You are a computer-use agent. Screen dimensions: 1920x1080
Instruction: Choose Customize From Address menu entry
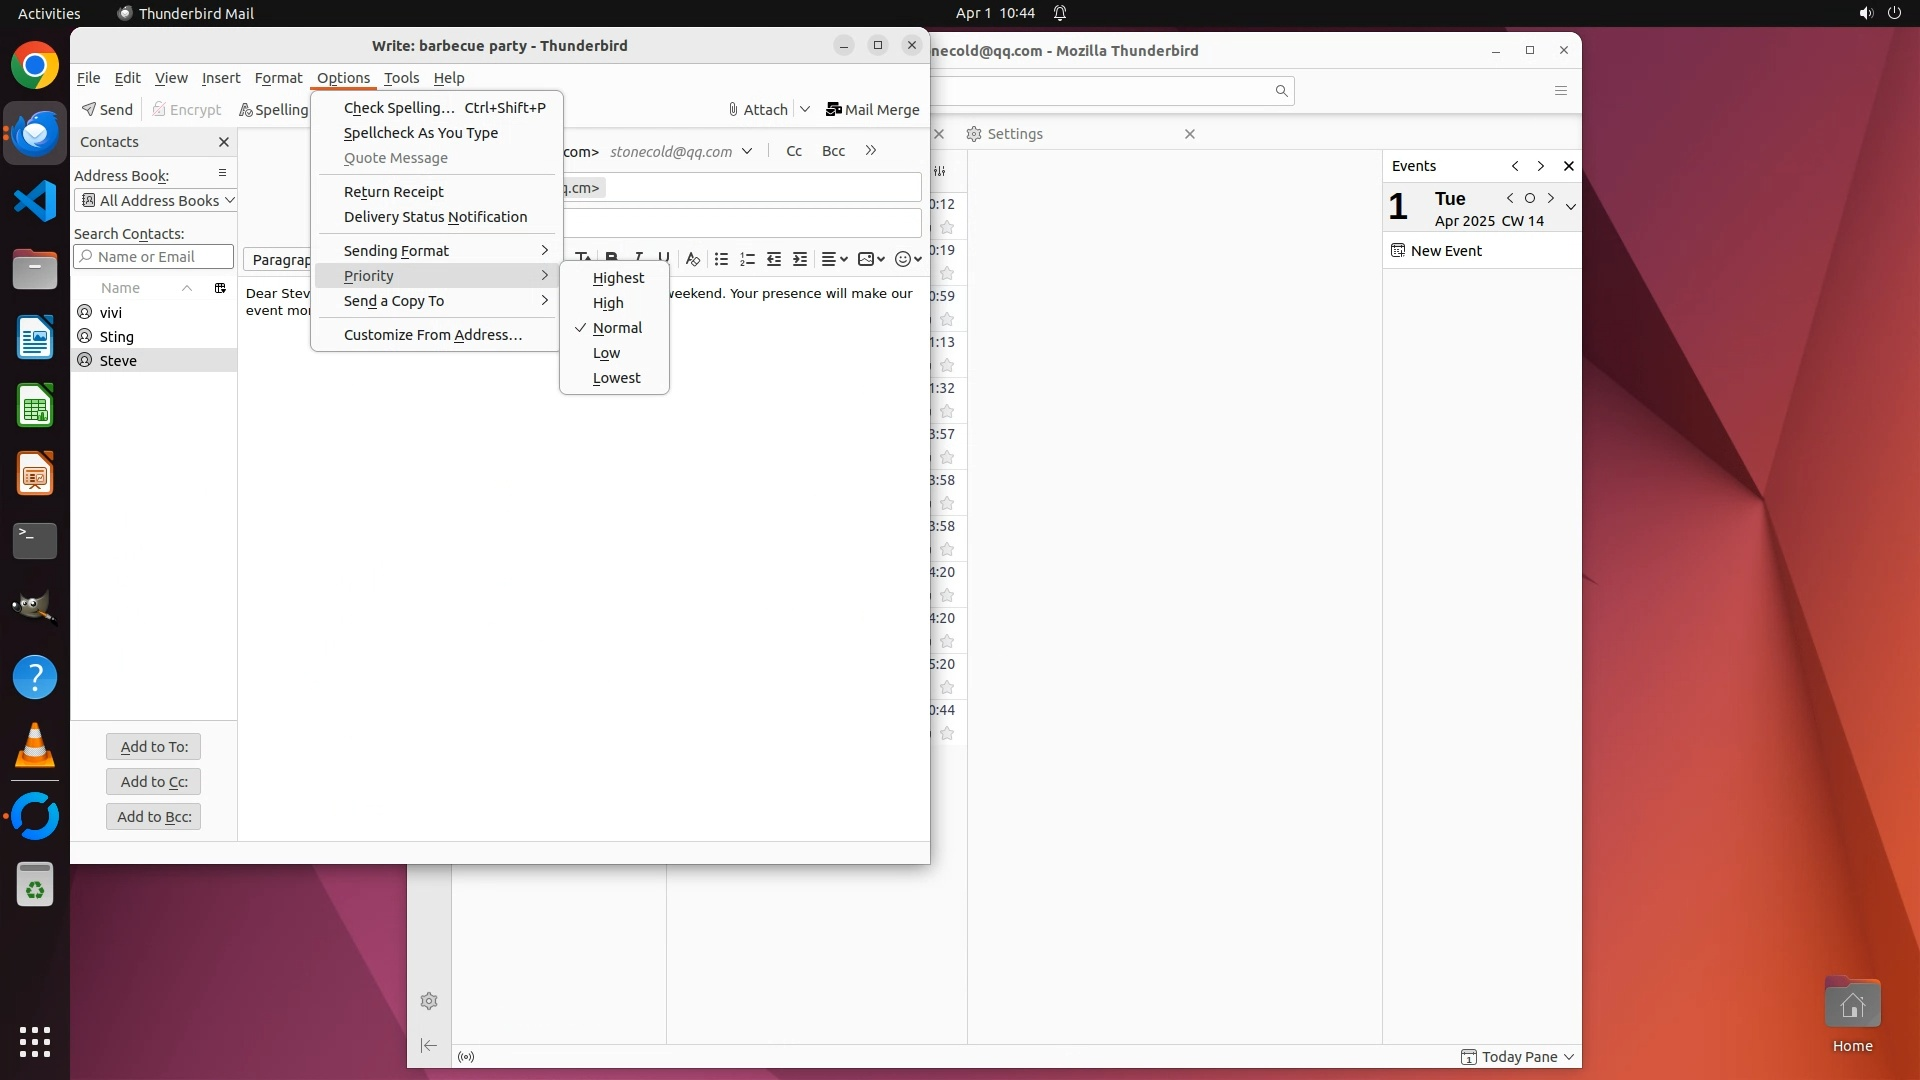click(432, 335)
